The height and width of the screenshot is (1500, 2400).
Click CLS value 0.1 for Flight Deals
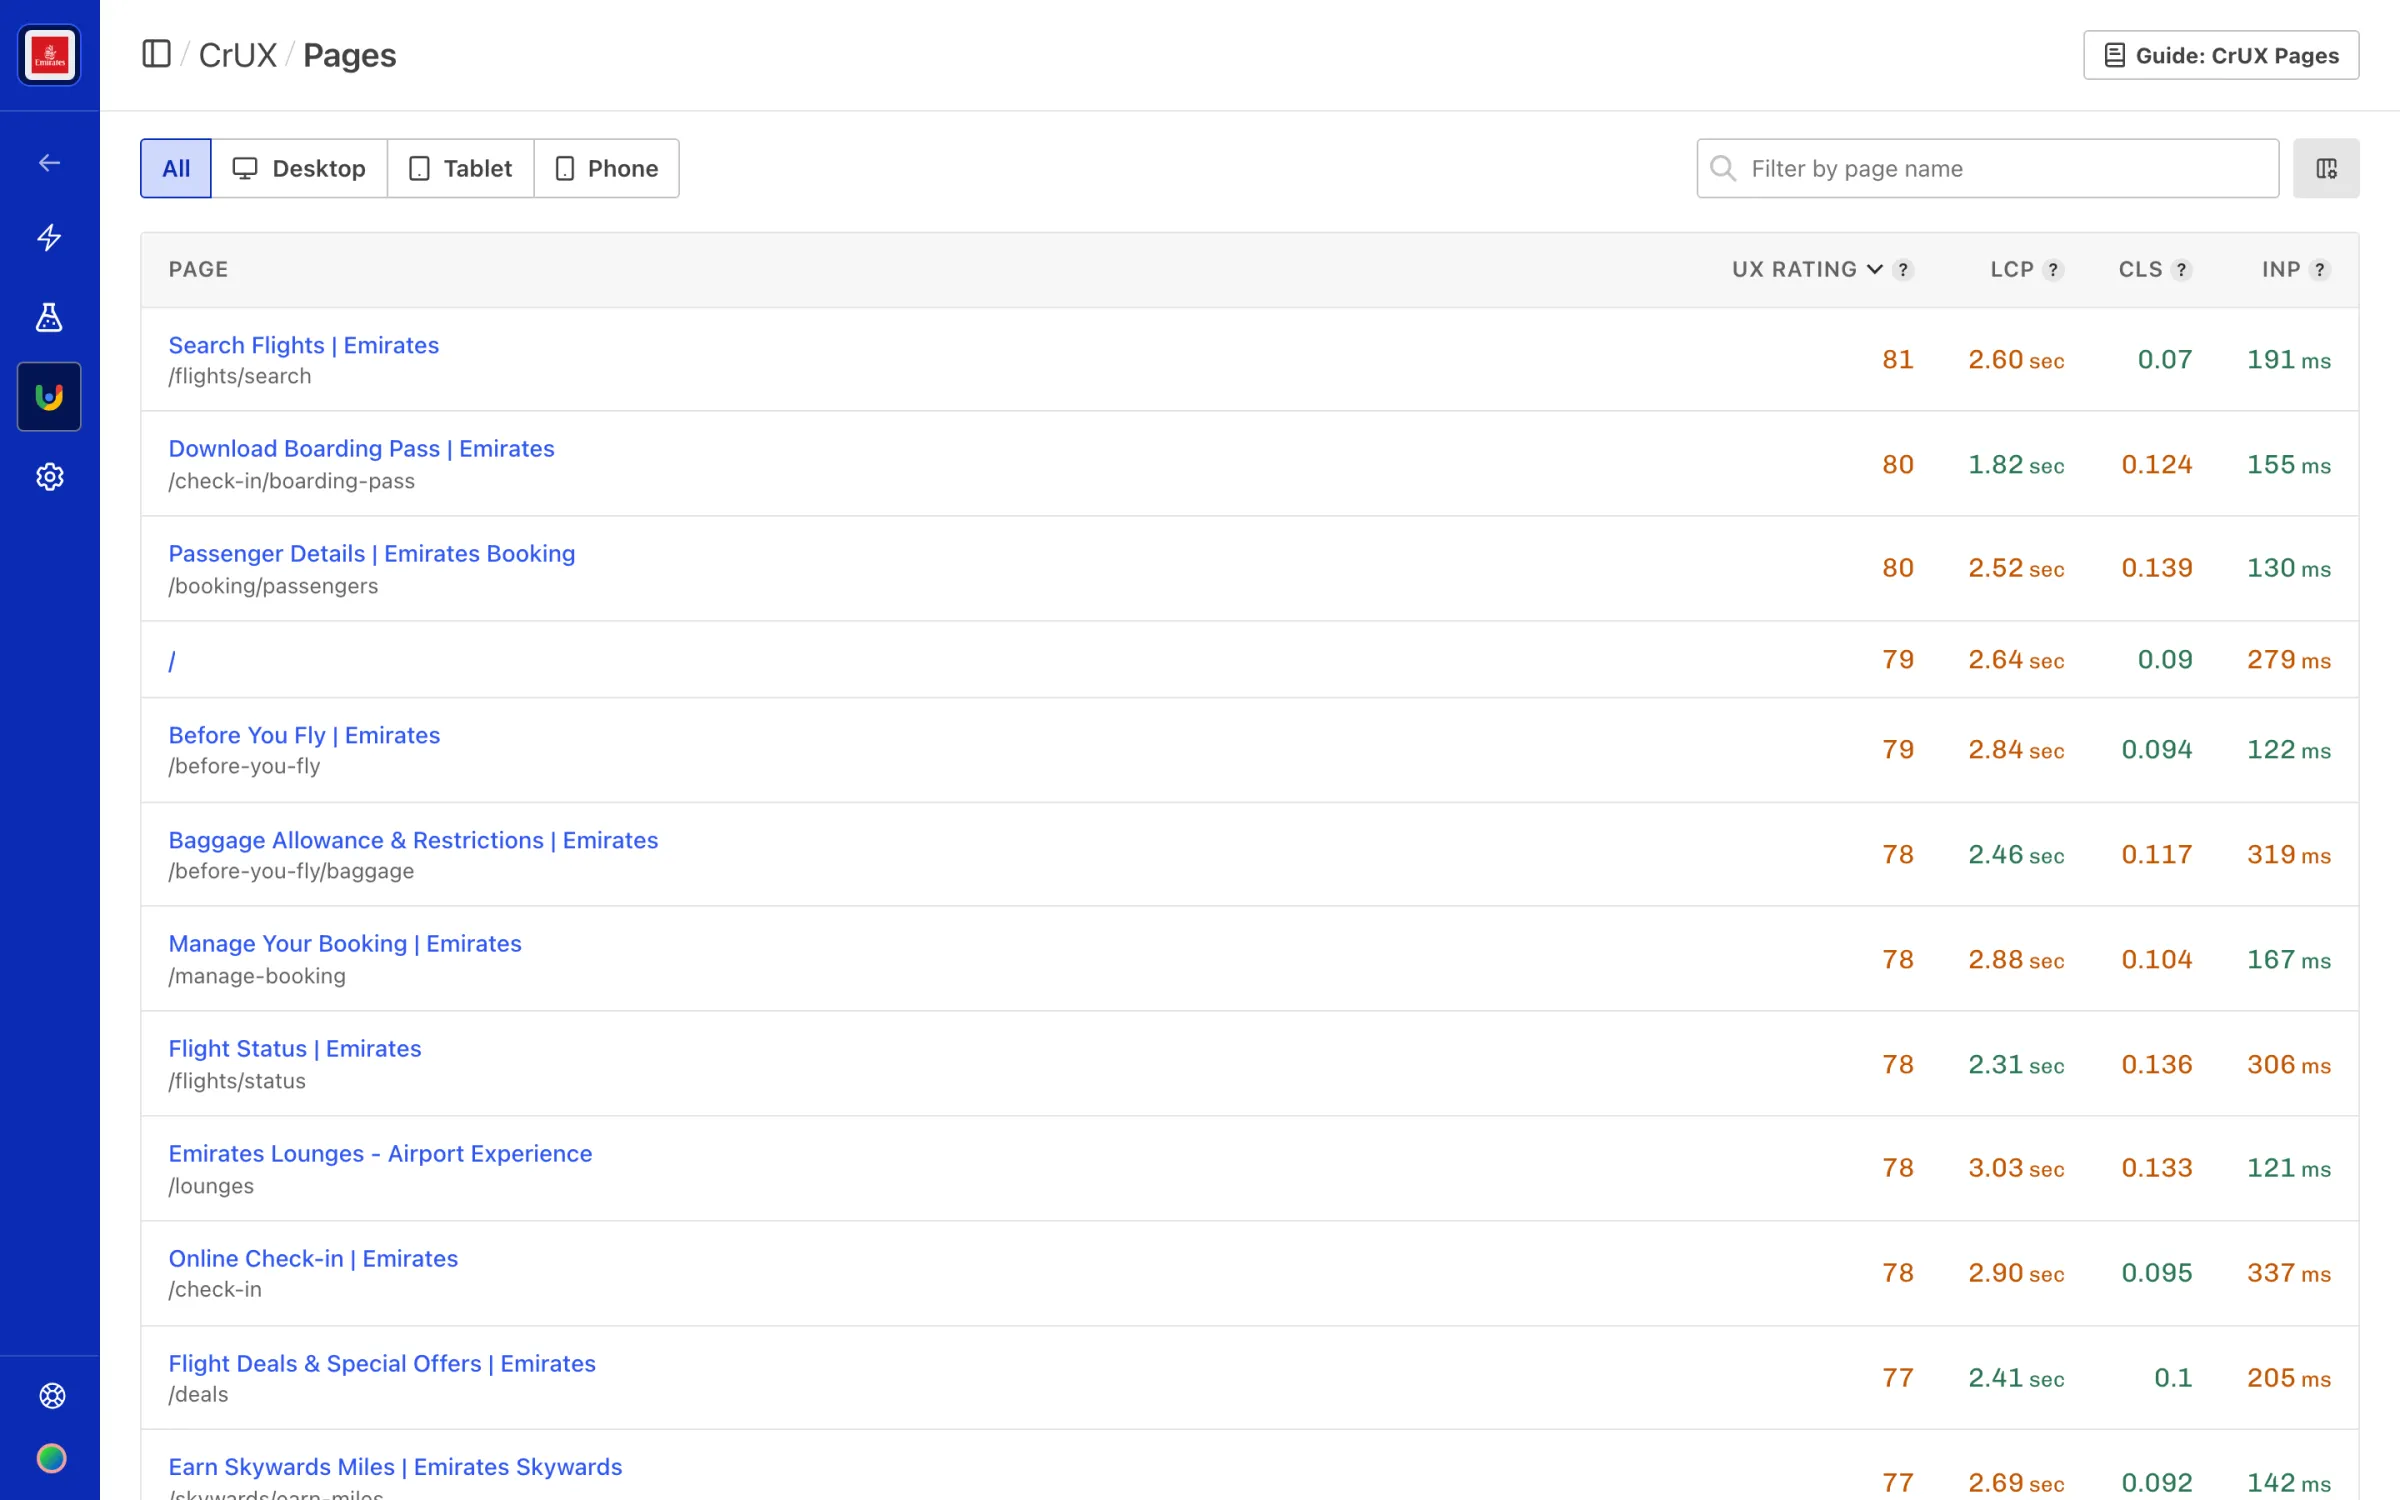coord(2173,1378)
